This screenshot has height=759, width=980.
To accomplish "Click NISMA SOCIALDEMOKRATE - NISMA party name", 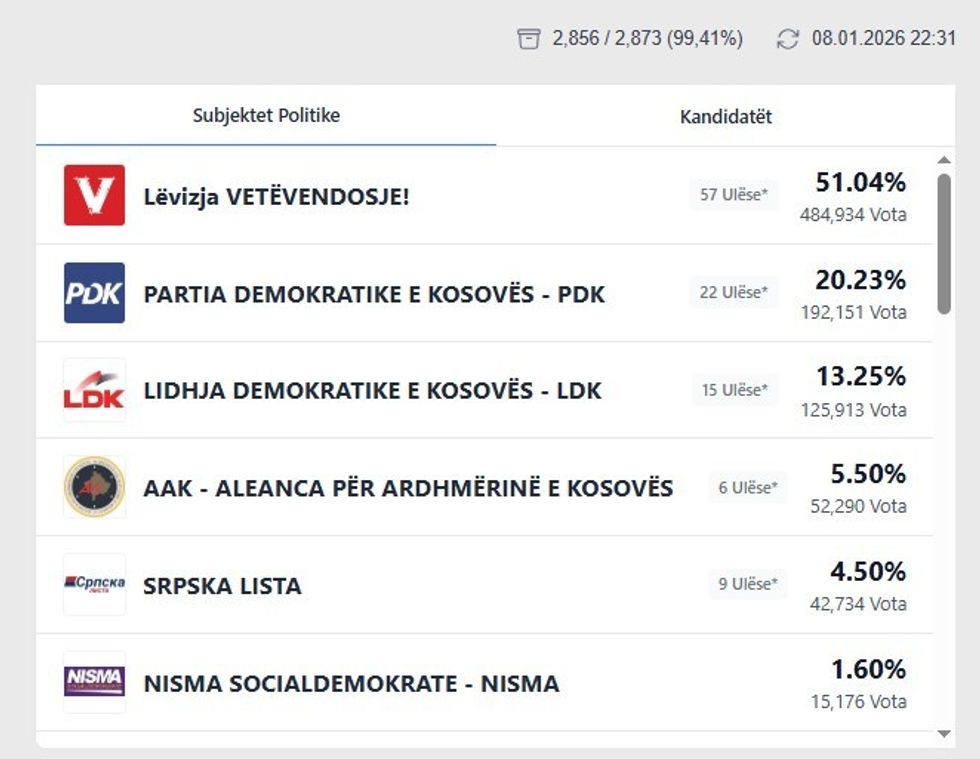I will 351,684.
